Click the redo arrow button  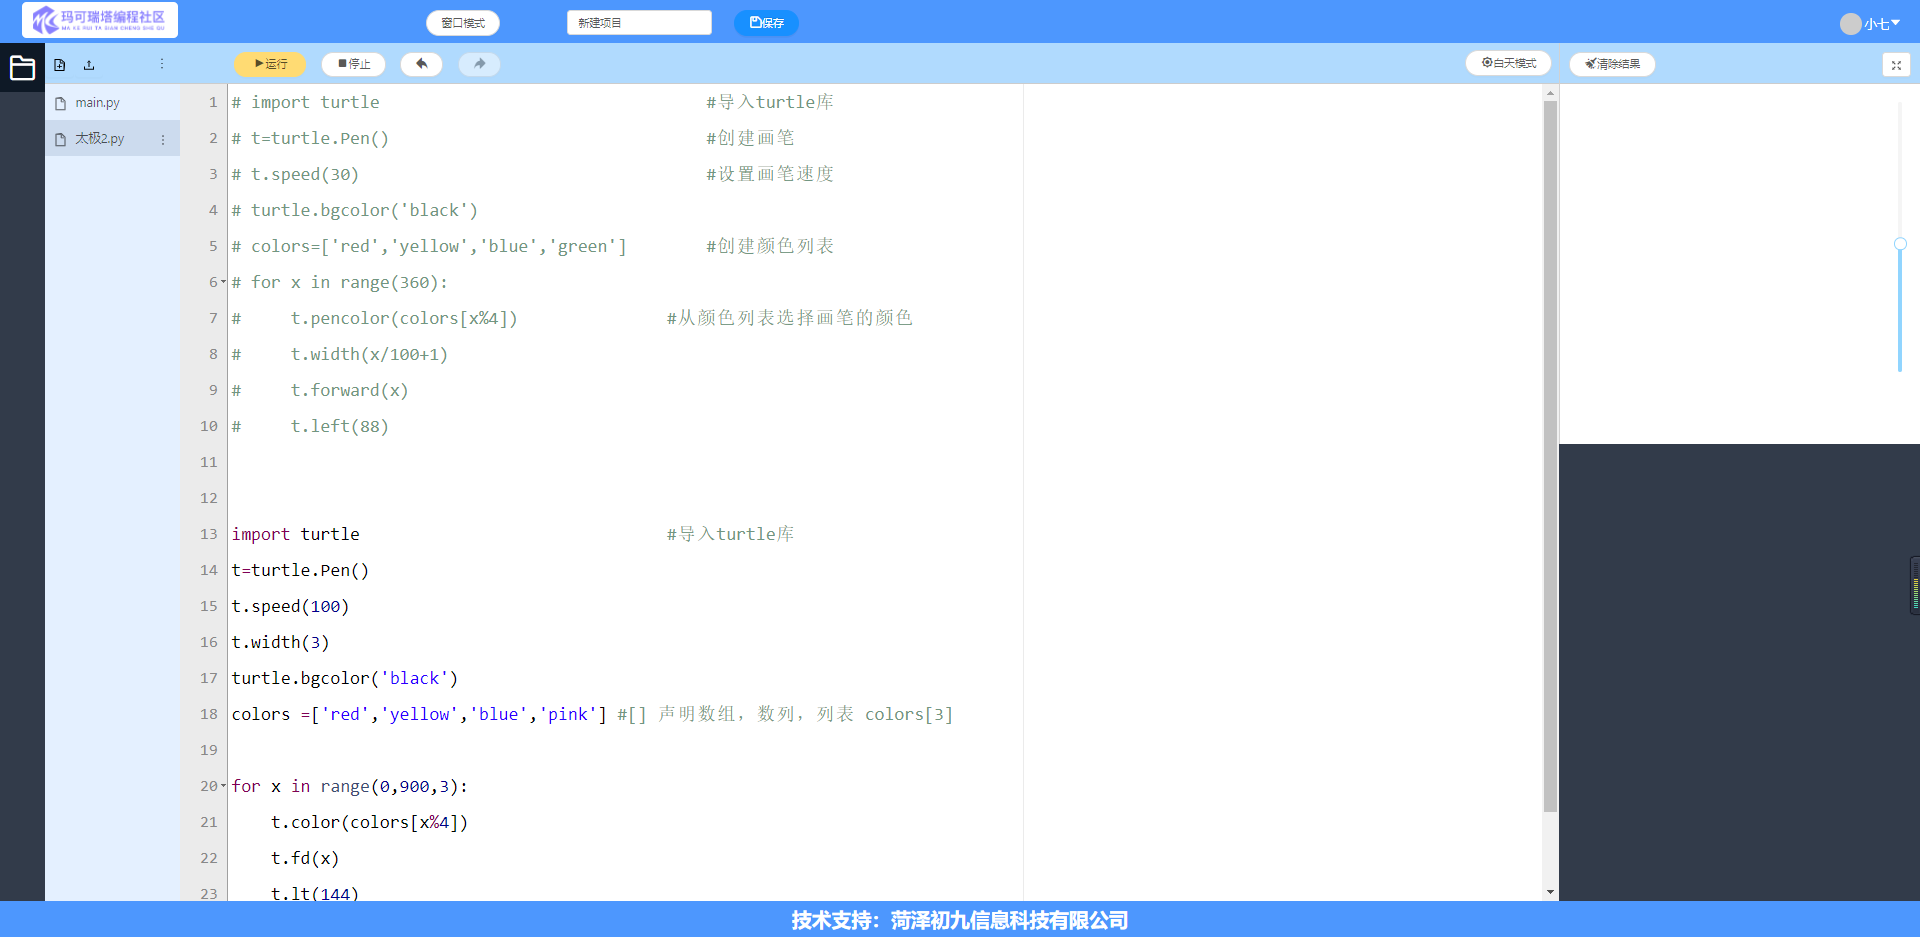479,64
